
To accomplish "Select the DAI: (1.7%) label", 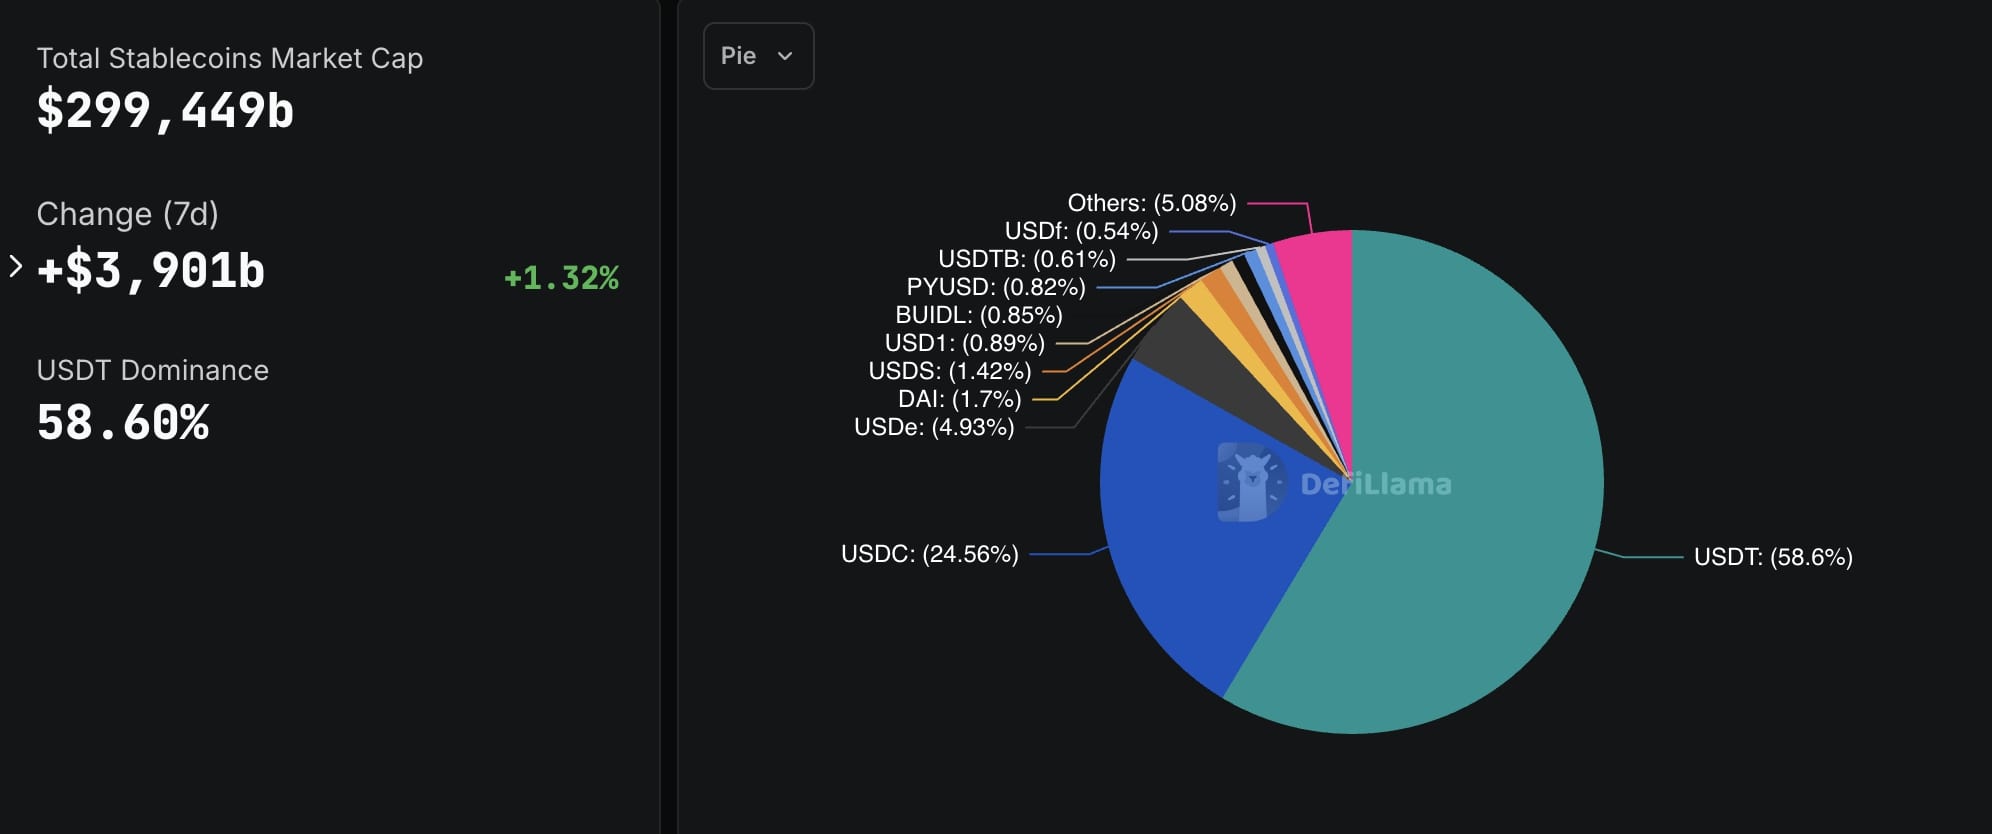I will (x=959, y=399).
